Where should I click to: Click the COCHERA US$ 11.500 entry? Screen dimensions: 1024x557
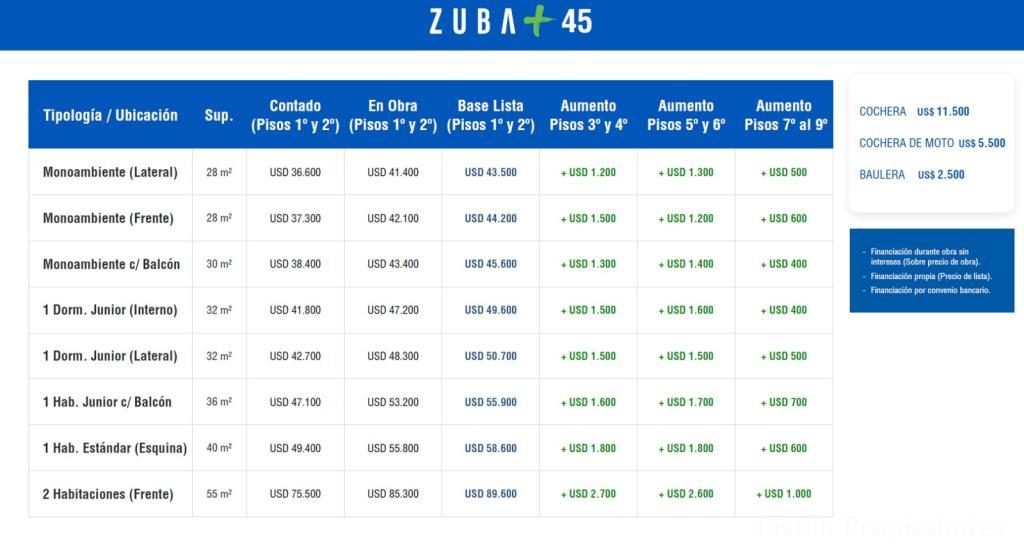point(914,112)
